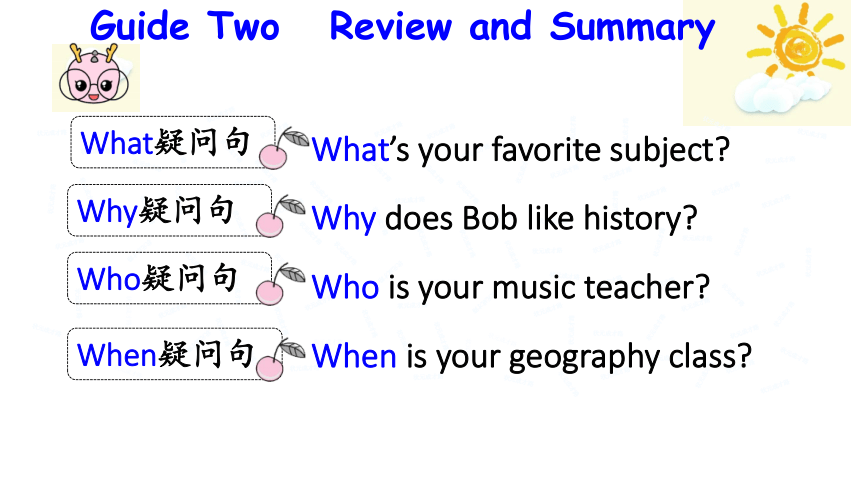This screenshot has width=860, height=484.
Task: Click sentence When is your geography class?
Action: tap(531, 356)
